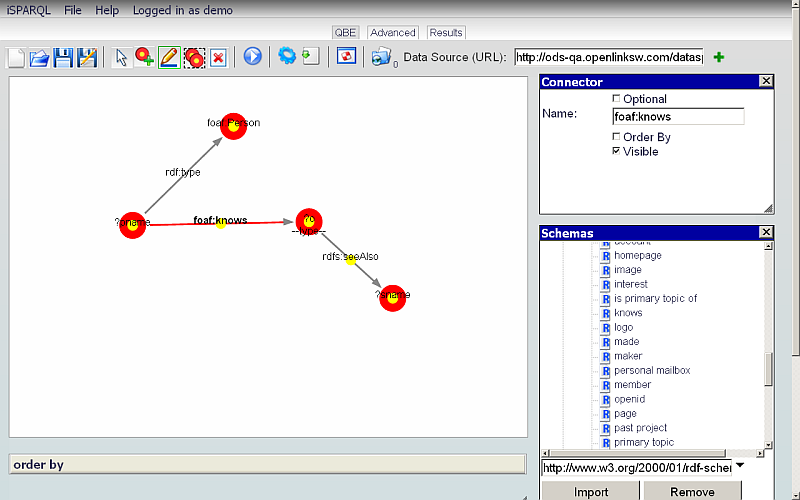This screenshot has height=500, width=800.
Task: Click the Schemas vertical scrollbar thumb
Action: [768, 369]
